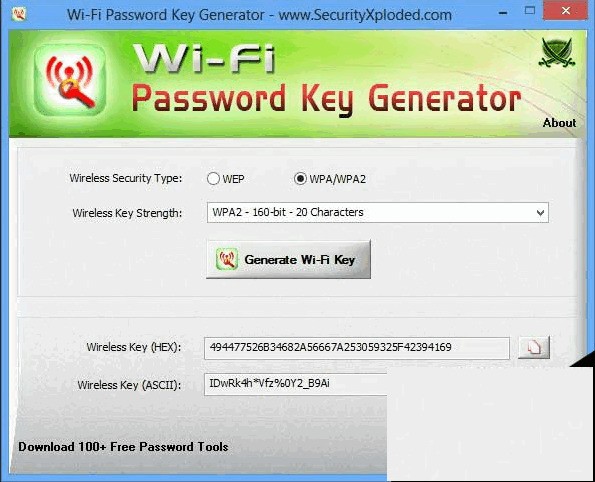Click the window title bar text

[x=260, y=15]
